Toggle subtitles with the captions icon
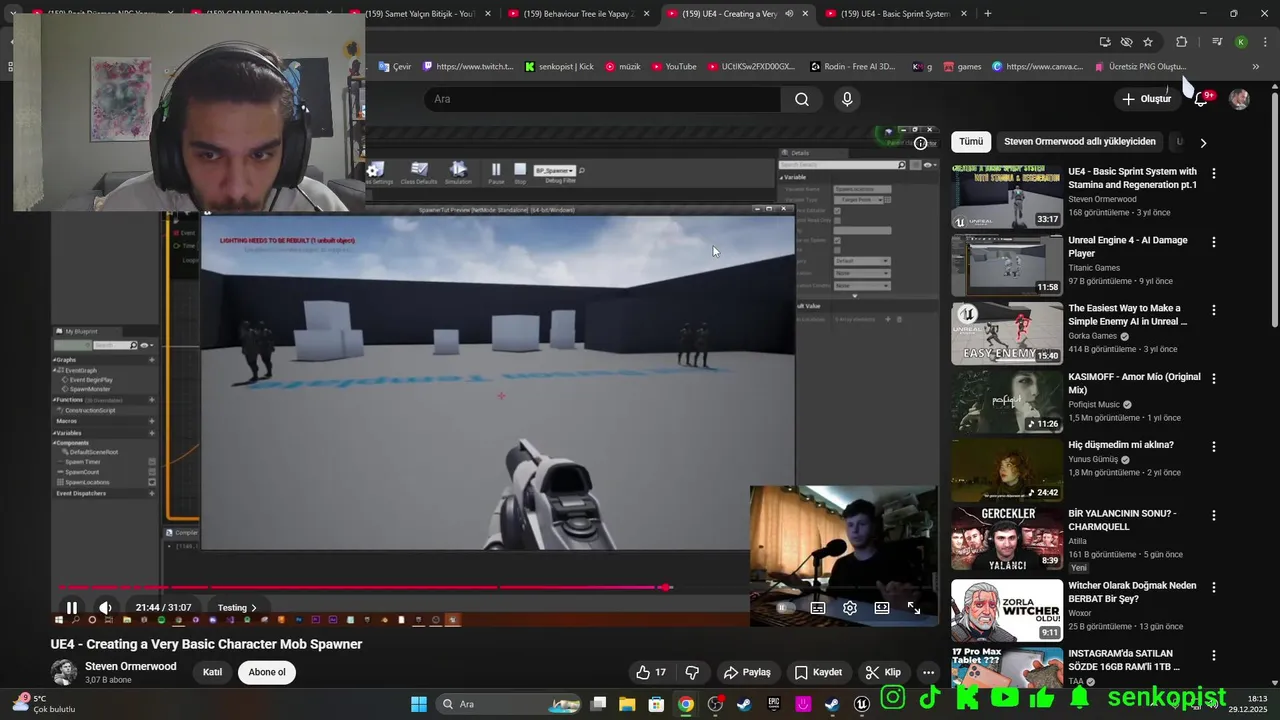 [x=818, y=607]
